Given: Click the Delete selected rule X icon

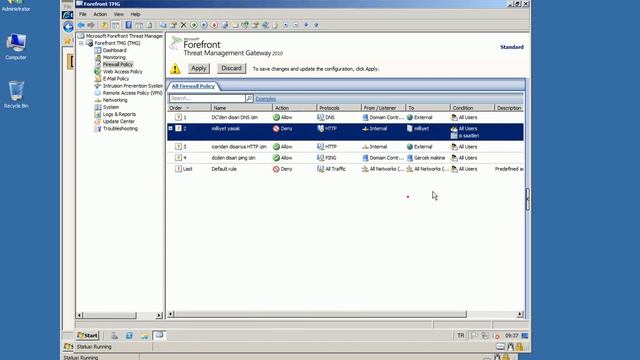Looking at the screenshot, I should [183, 25].
